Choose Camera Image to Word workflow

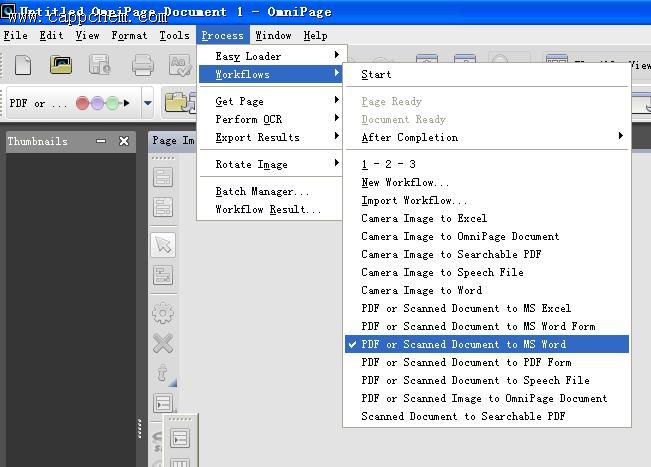(x=421, y=290)
